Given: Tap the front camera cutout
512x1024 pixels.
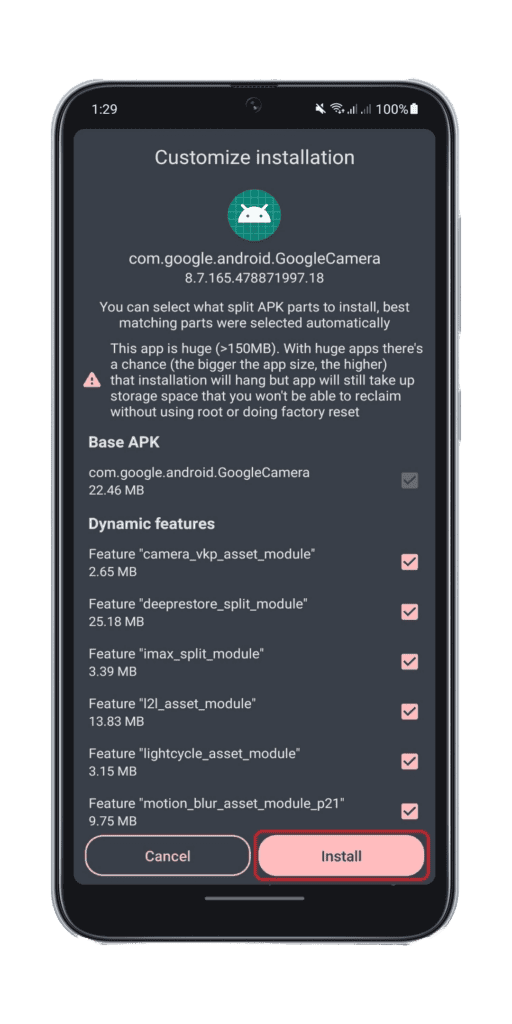Looking at the screenshot, I should (254, 105).
